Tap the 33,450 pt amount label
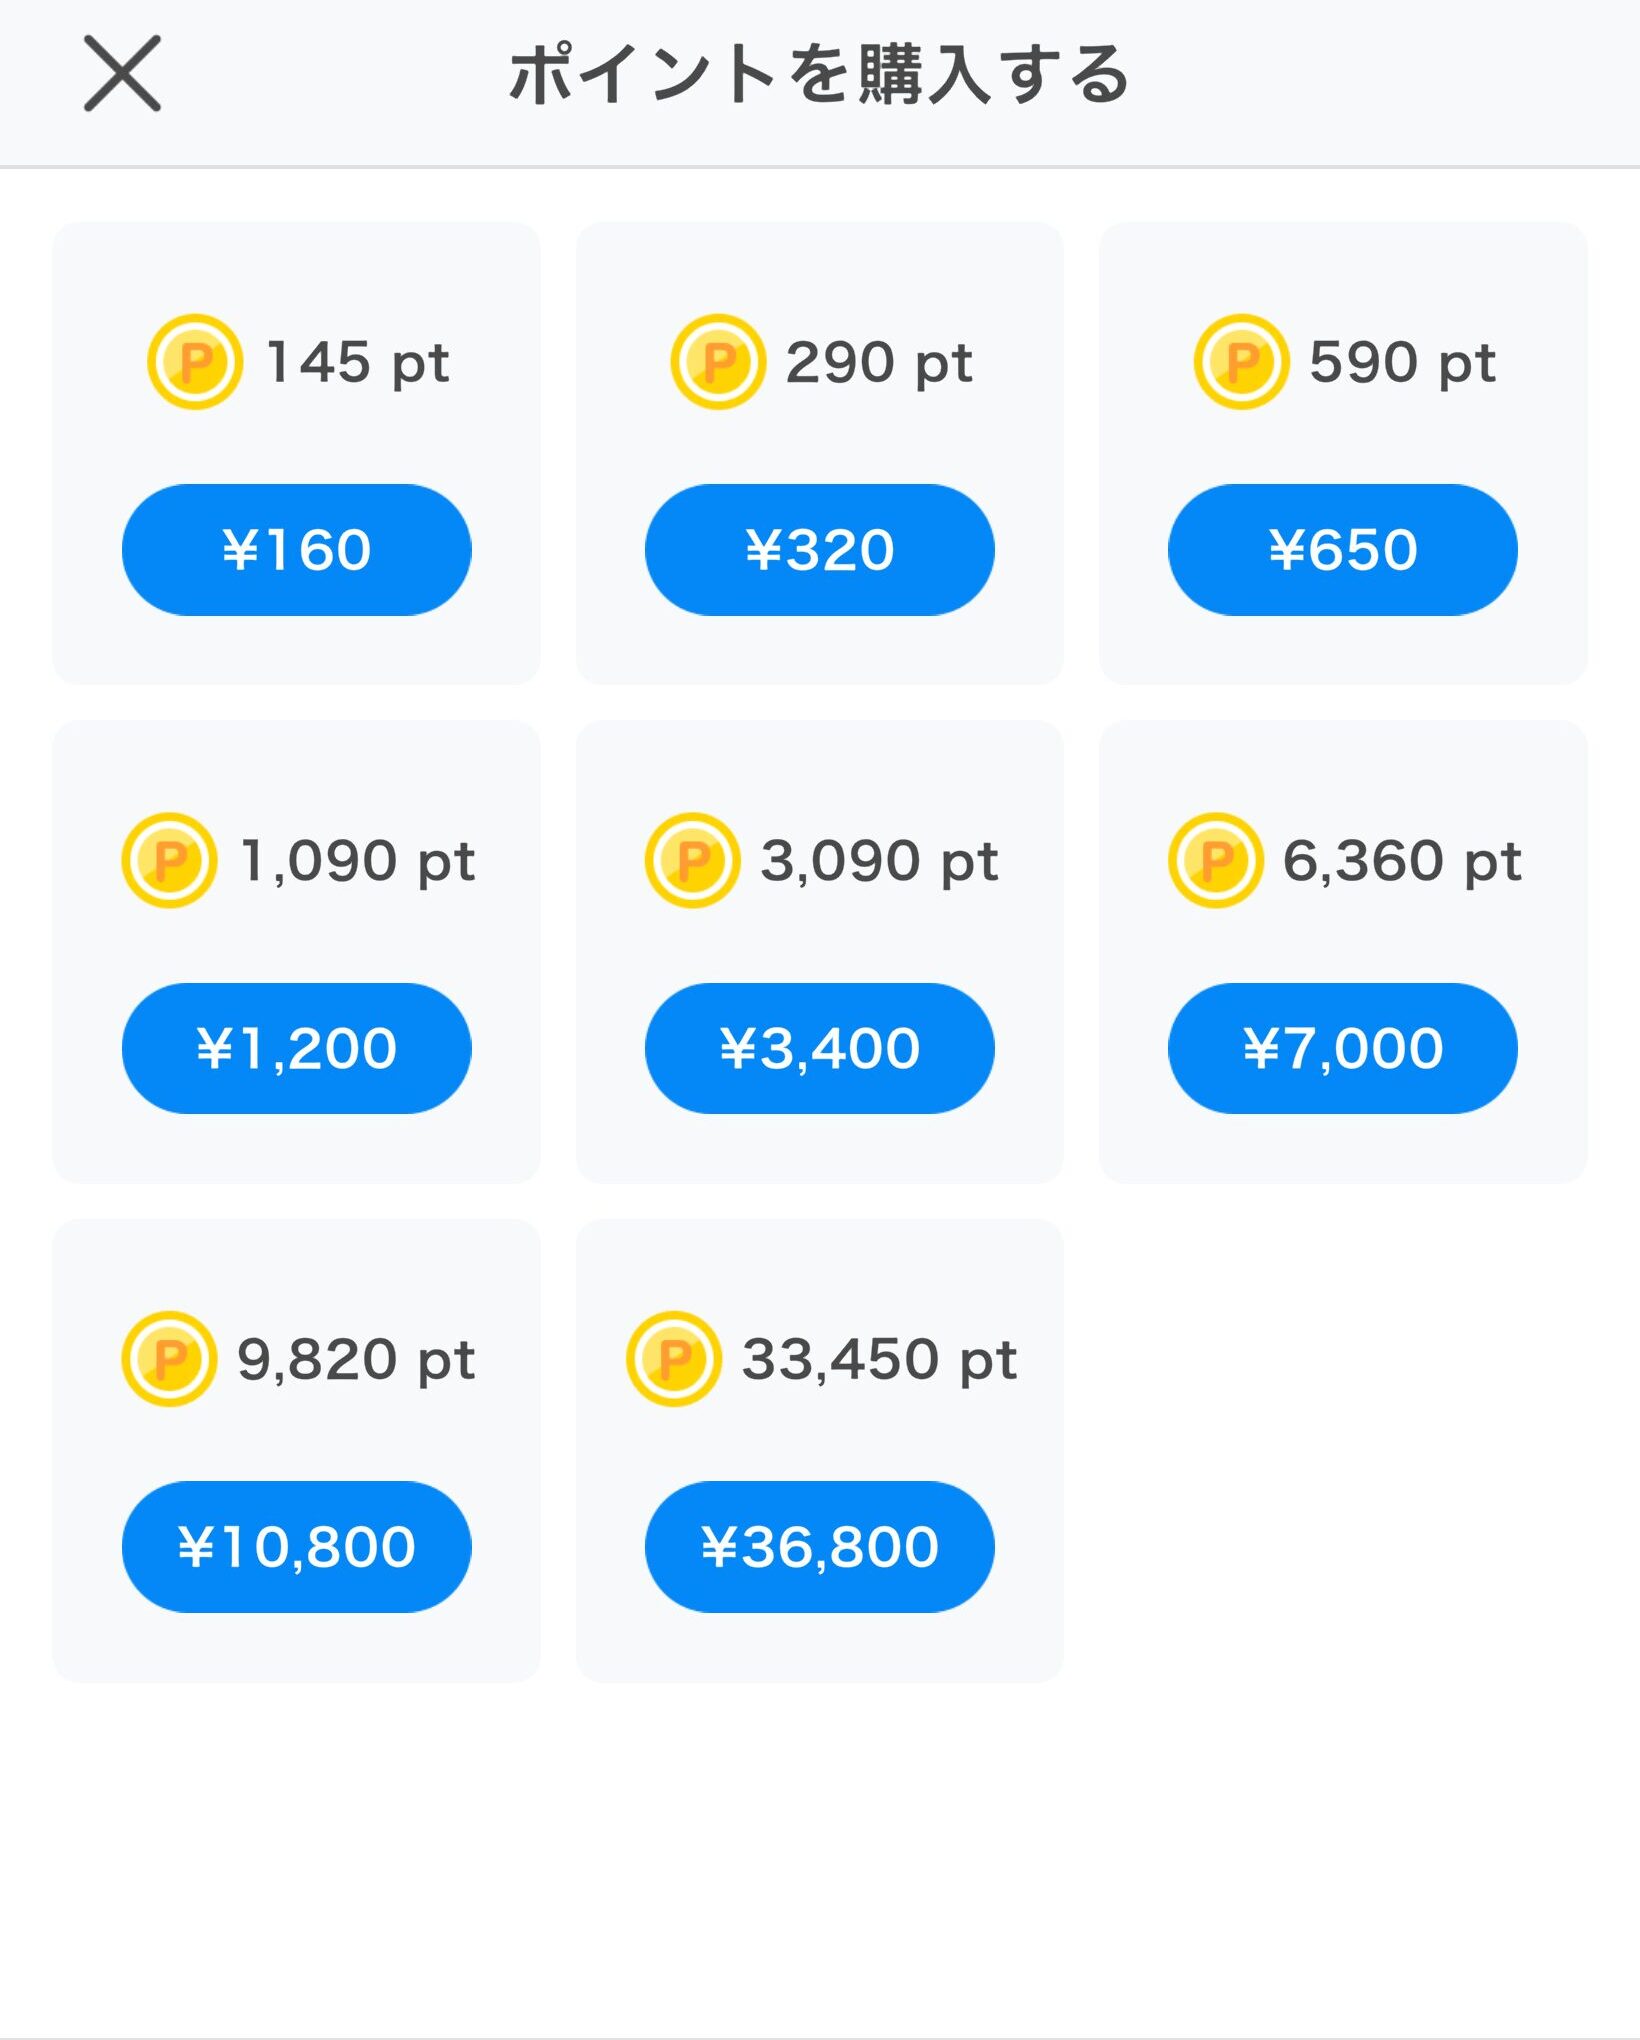Image resolution: width=1640 pixels, height=2040 pixels. coord(879,1360)
